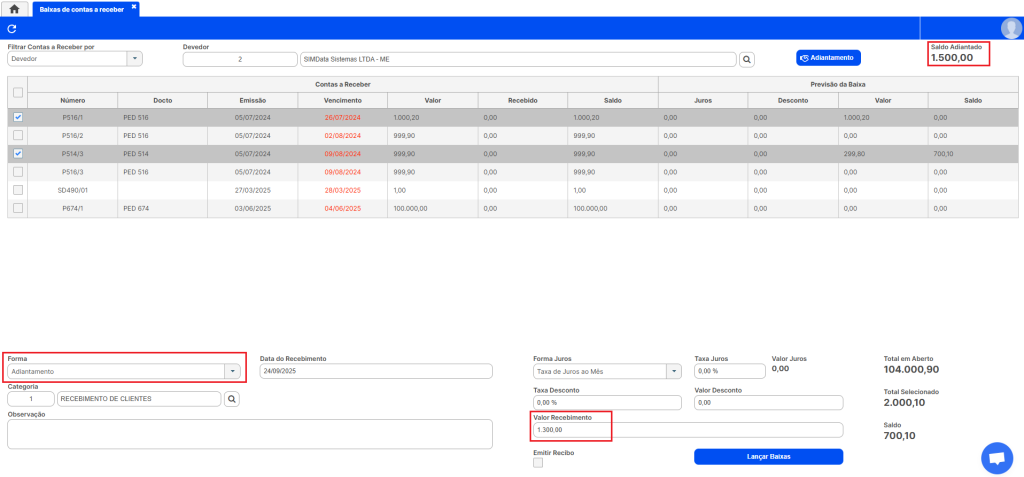
Task: Close the Baixas de contas a receber tab
Action: coord(134,6)
